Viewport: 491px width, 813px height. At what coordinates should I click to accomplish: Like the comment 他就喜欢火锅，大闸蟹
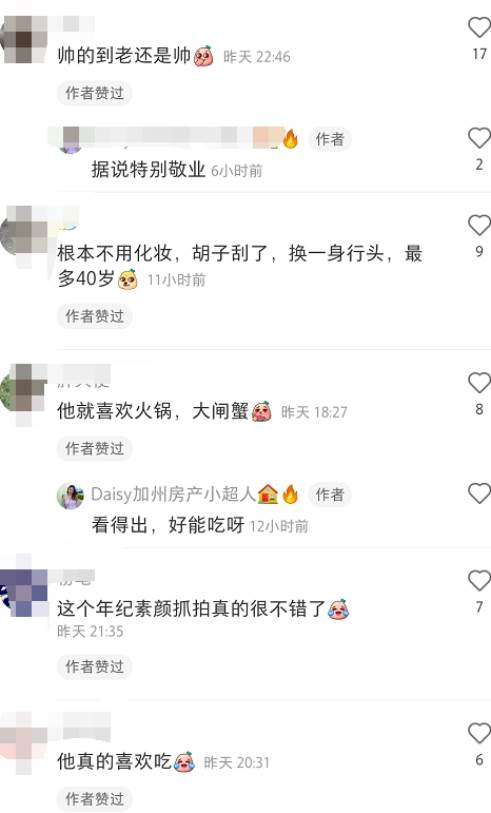pyautogui.click(x=479, y=383)
